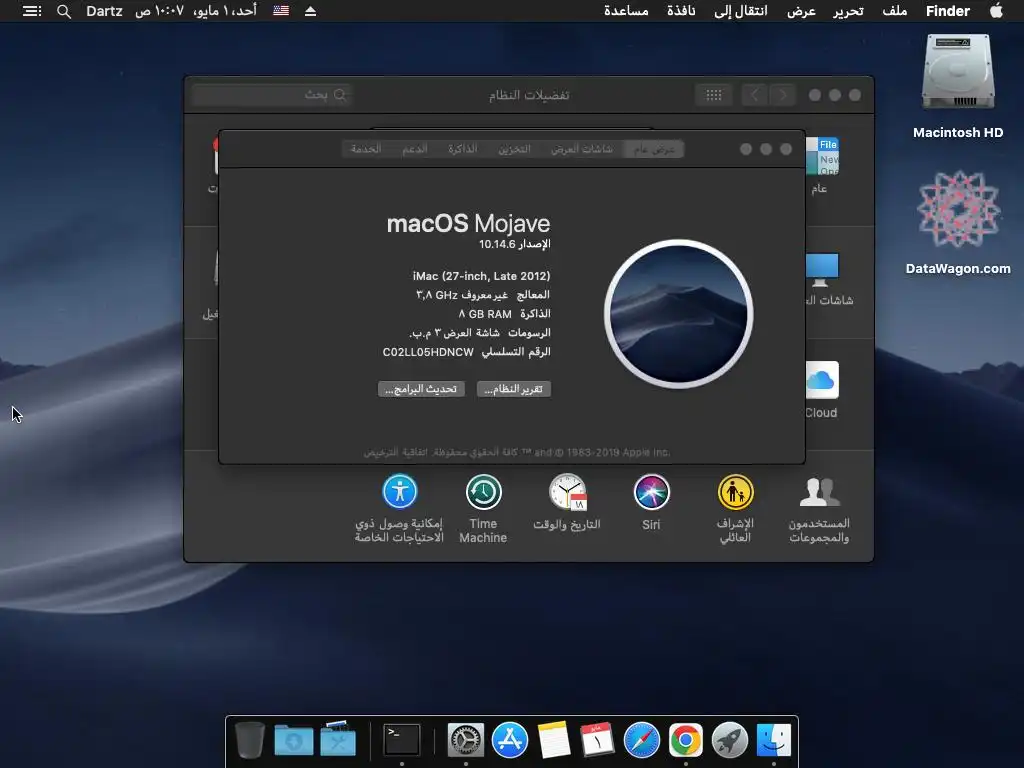1024x768 pixels.
Task: Open DataWagon.com desktop icon
Action: [x=957, y=210]
